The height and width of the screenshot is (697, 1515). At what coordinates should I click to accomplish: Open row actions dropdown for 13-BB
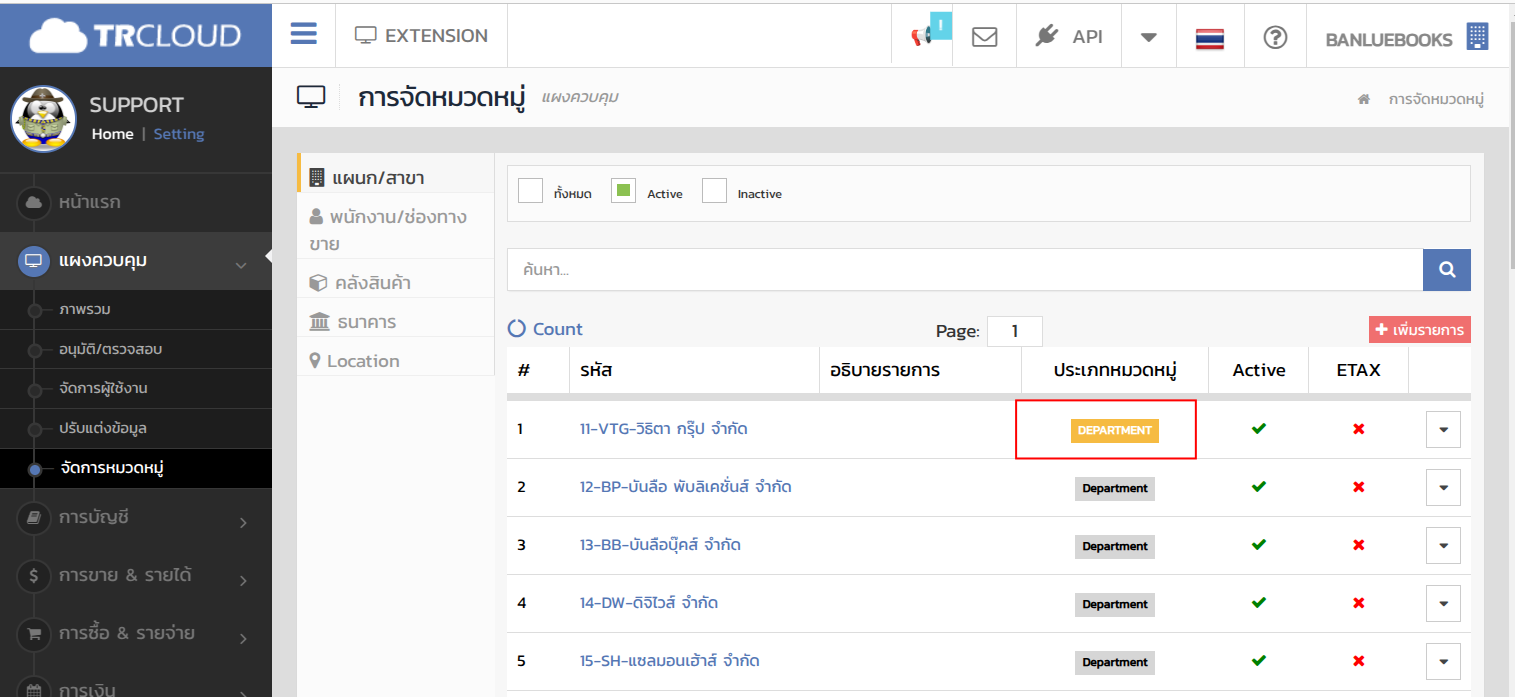1443,545
